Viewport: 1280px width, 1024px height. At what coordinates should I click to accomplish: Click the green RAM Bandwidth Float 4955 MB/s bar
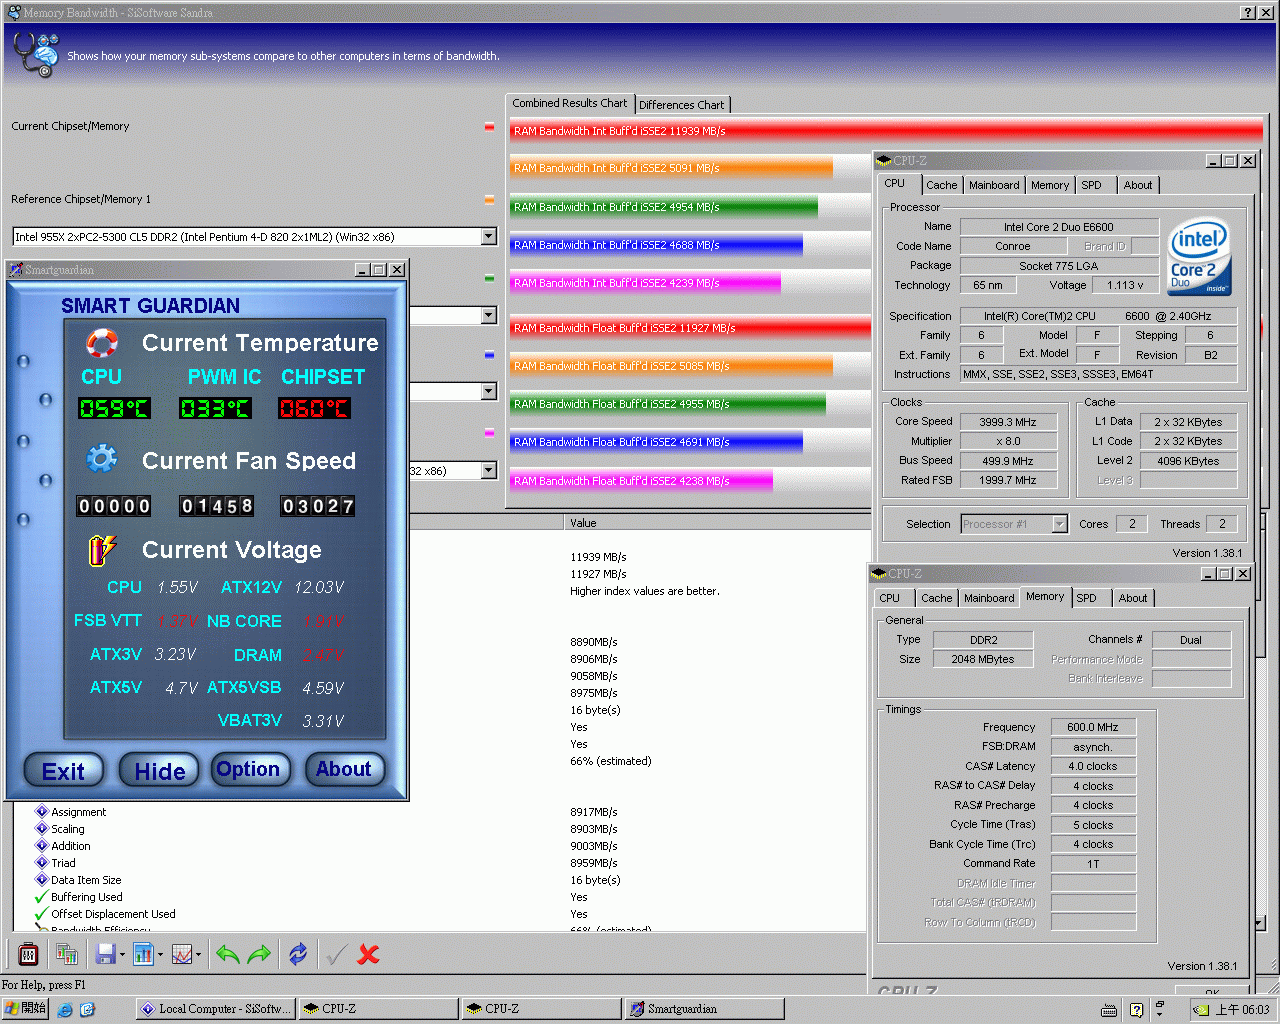(x=668, y=404)
